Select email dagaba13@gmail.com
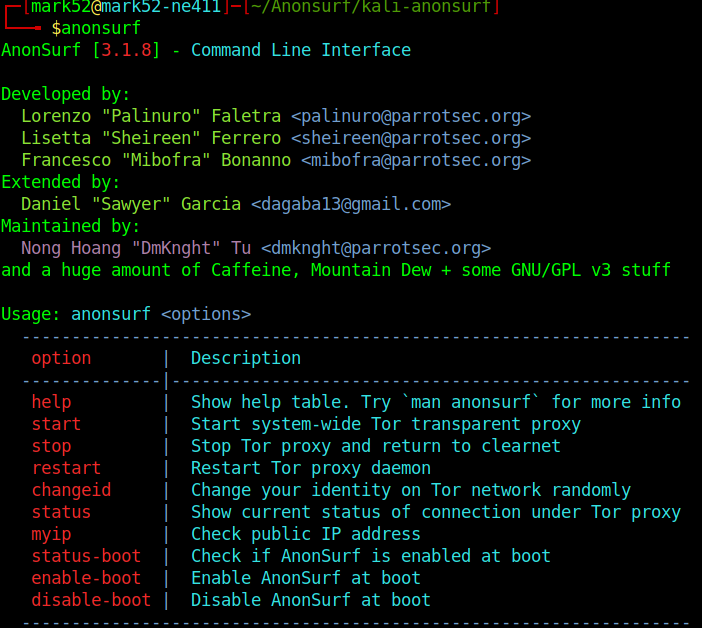This screenshot has width=702, height=628. point(351,204)
